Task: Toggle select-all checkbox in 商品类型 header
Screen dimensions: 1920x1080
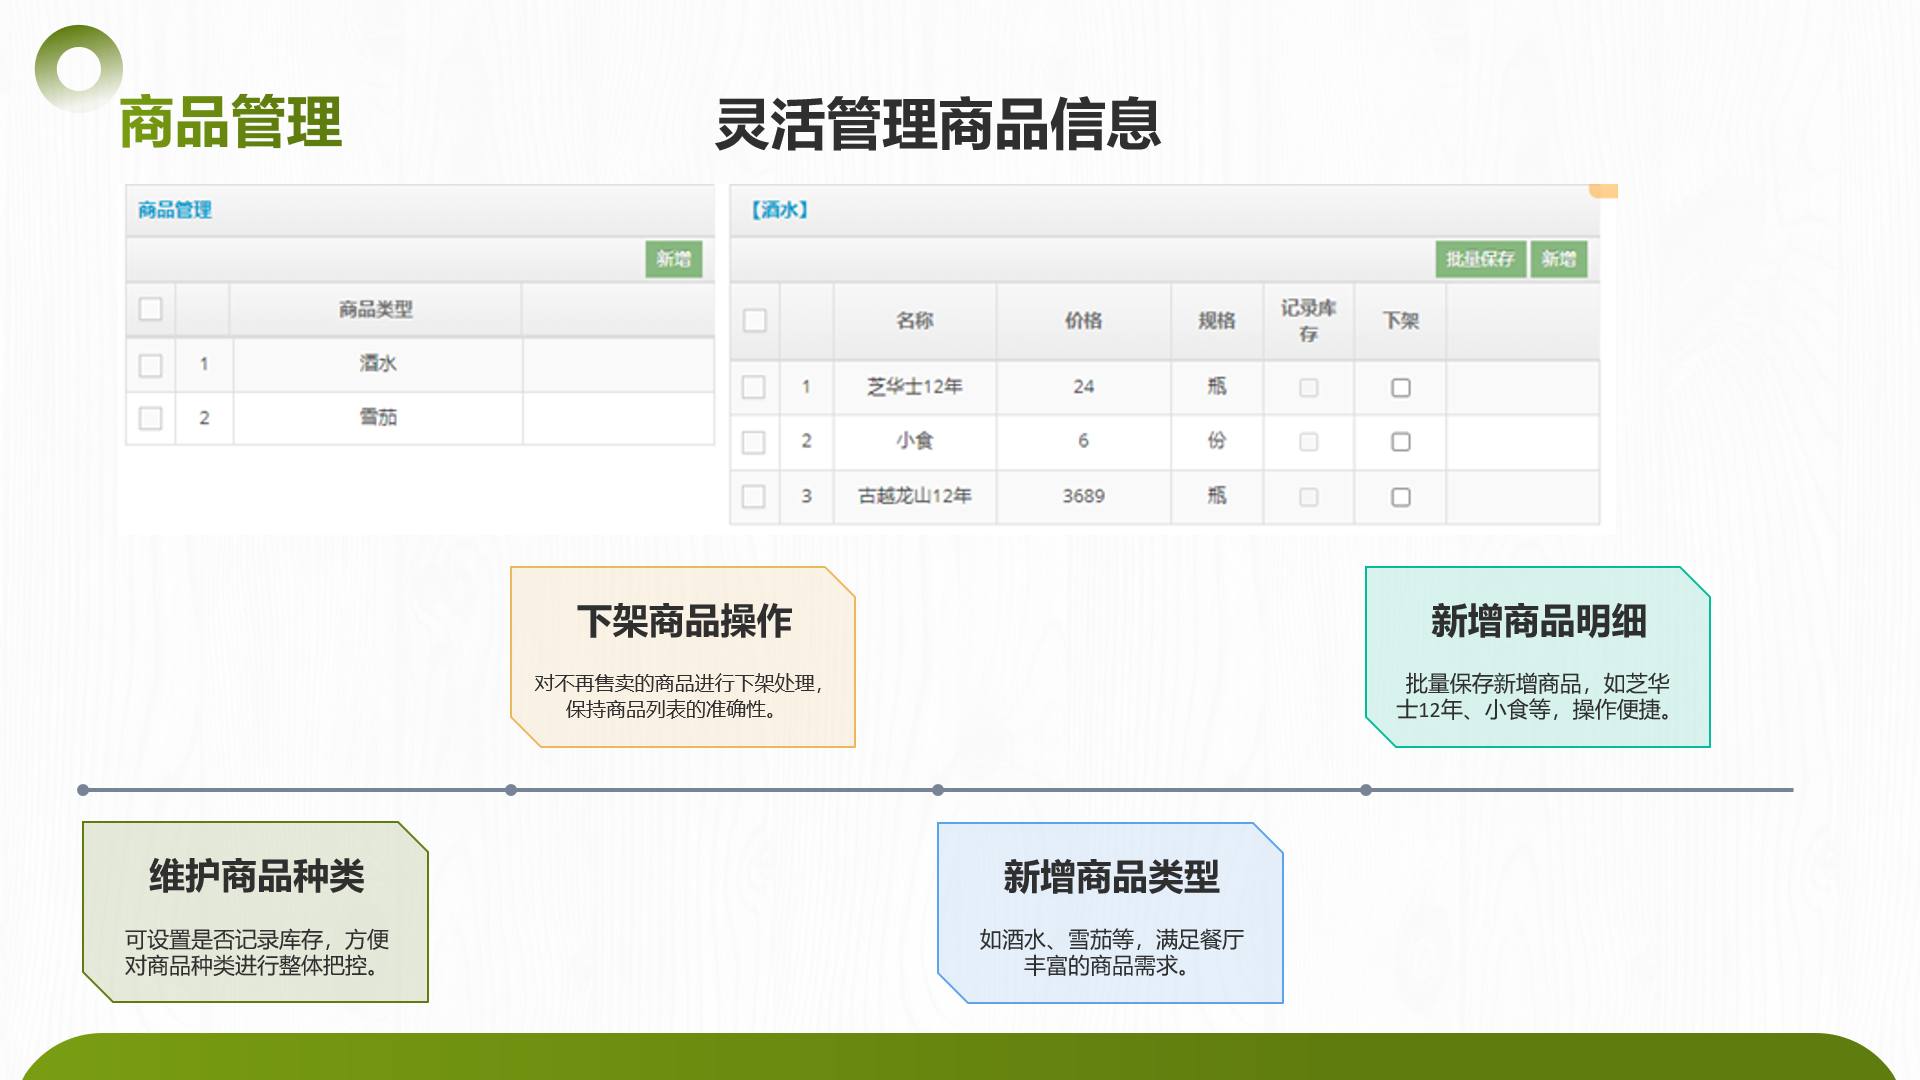Action: coord(151,309)
